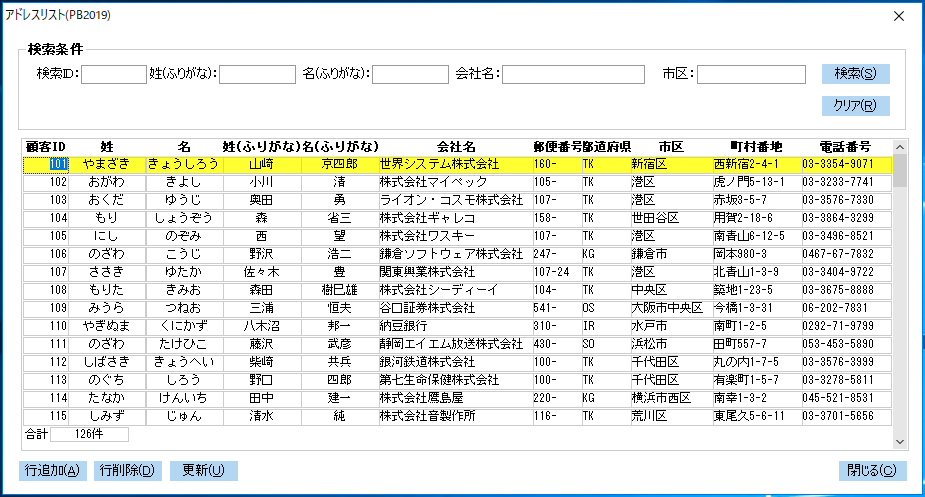Click the 谷口証券株式会社 company cell
This screenshot has width=925, height=497.
(455, 308)
